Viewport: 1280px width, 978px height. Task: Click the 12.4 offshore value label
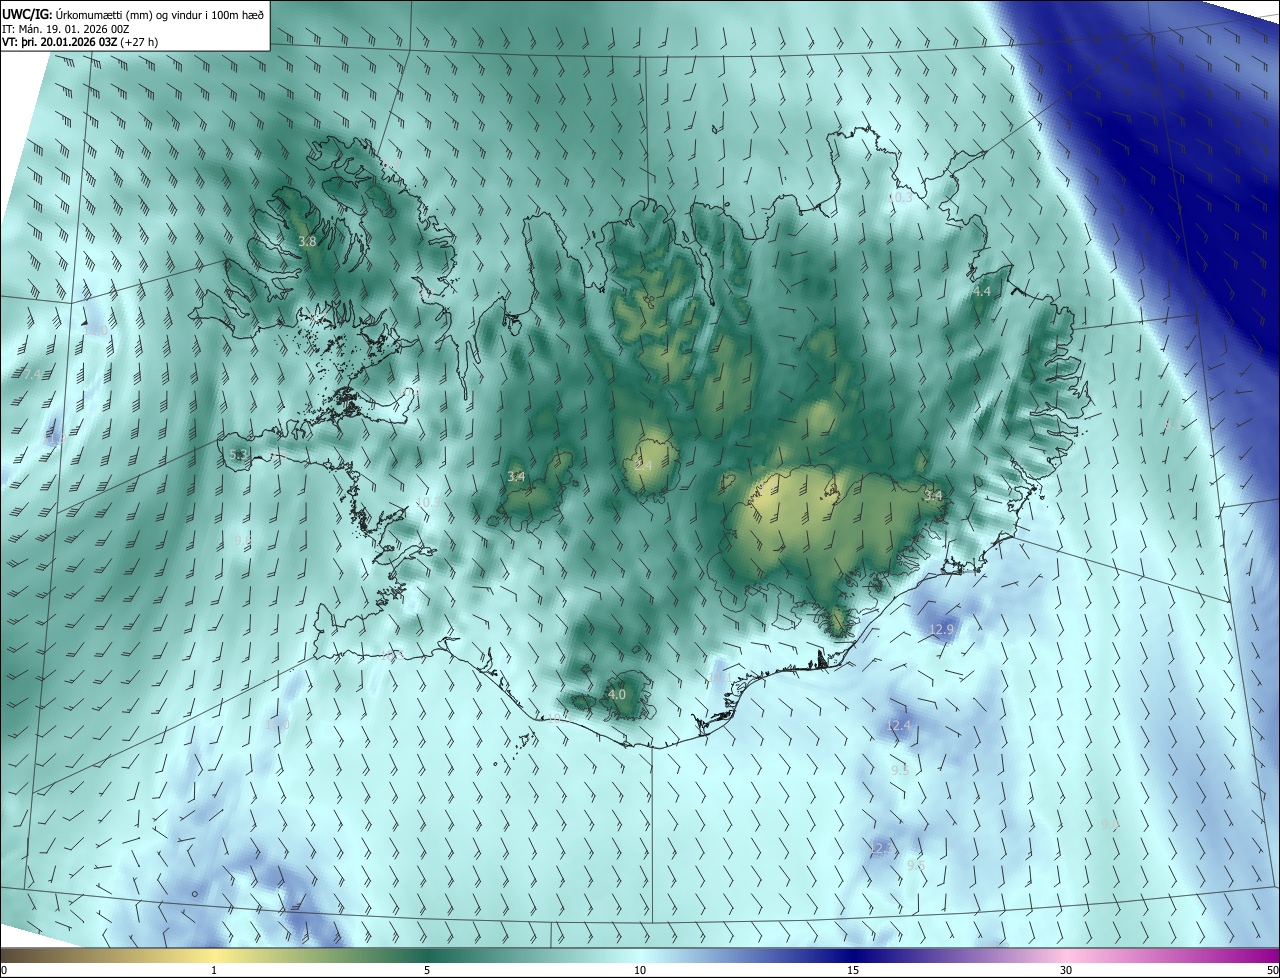coord(899,725)
